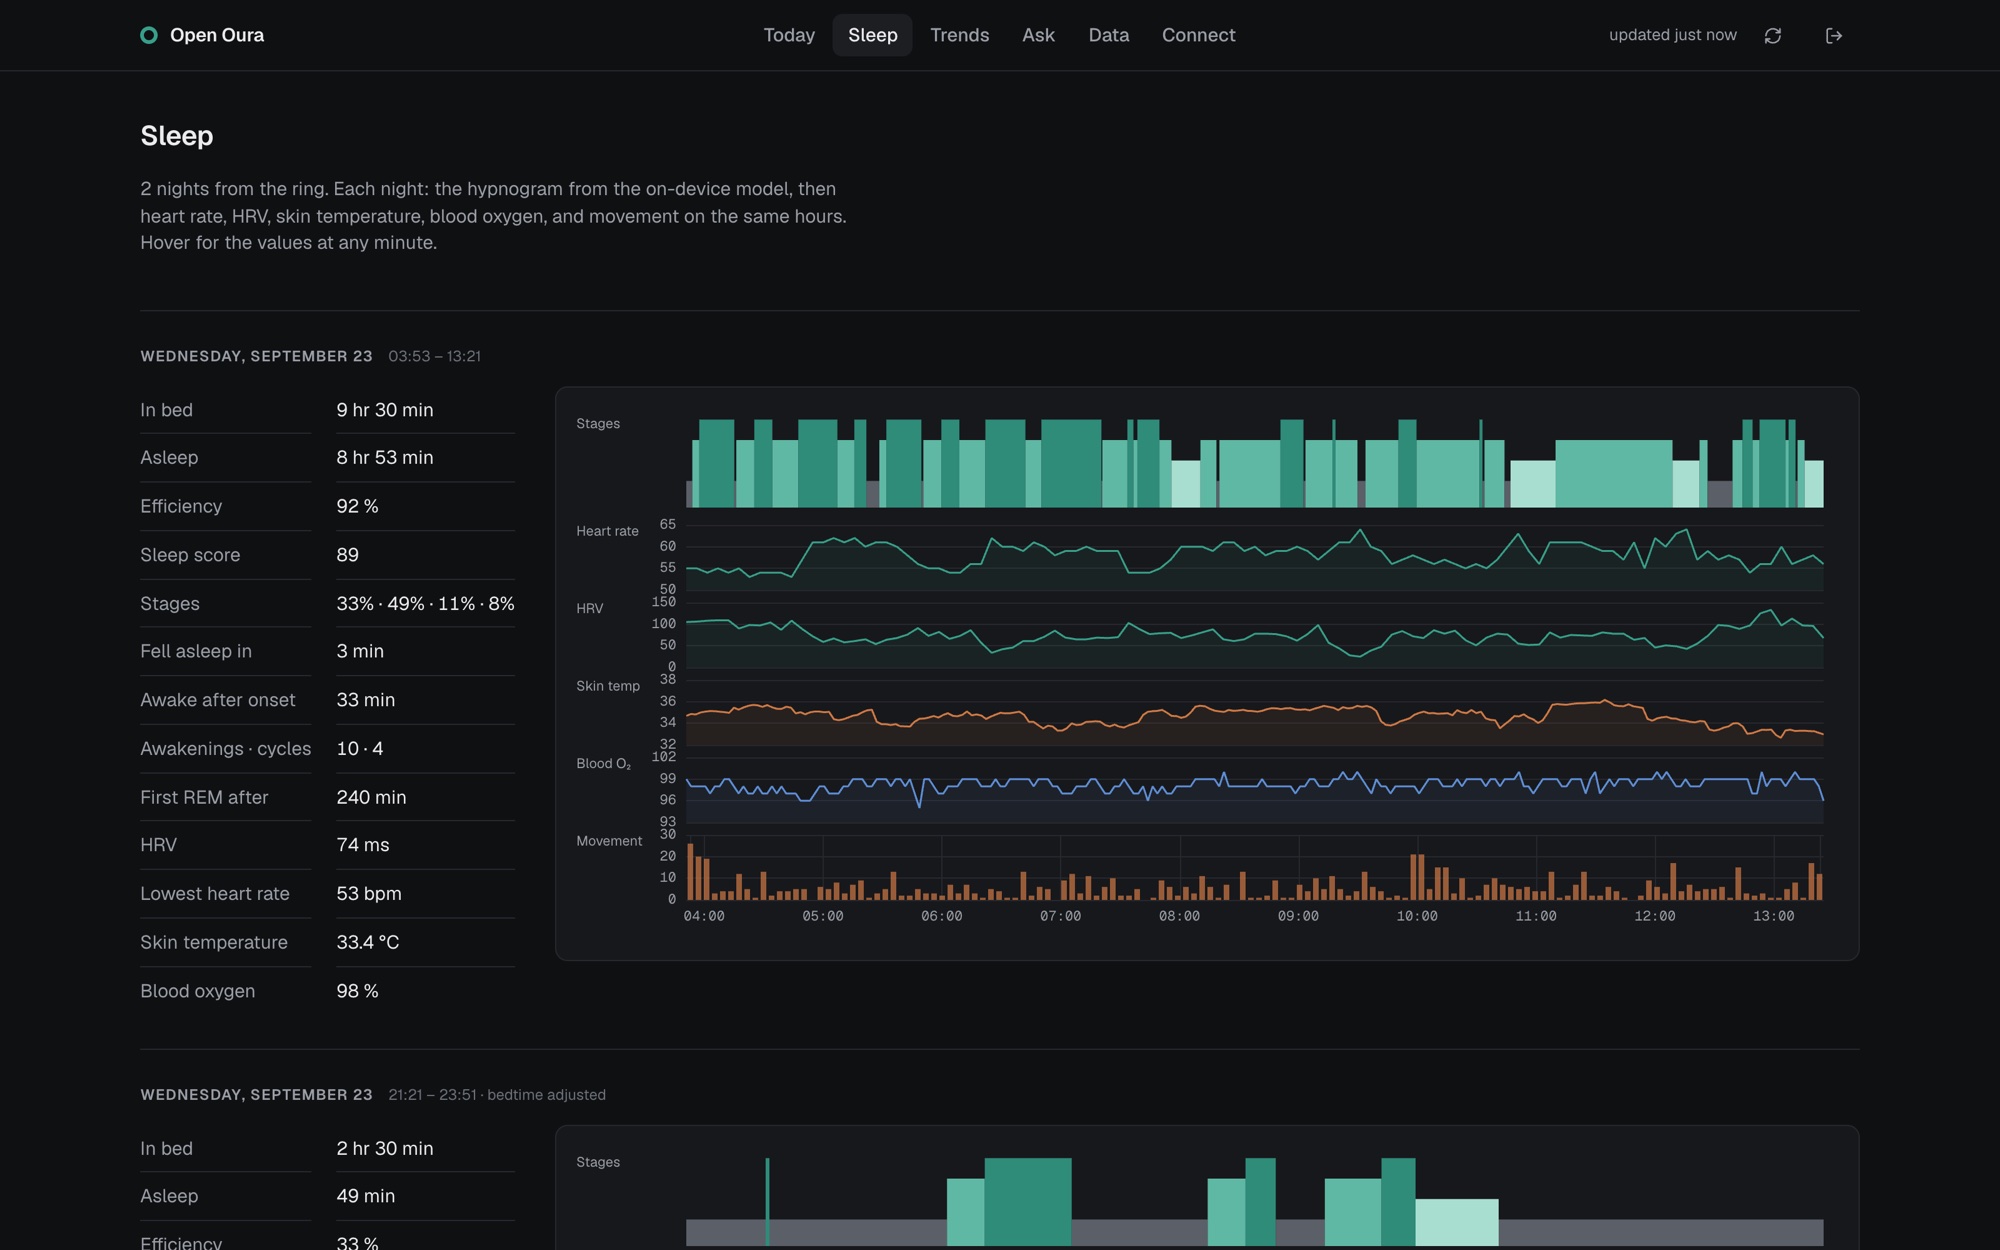Click the sign out icon
2000x1250 pixels.
coord(1833,35)
